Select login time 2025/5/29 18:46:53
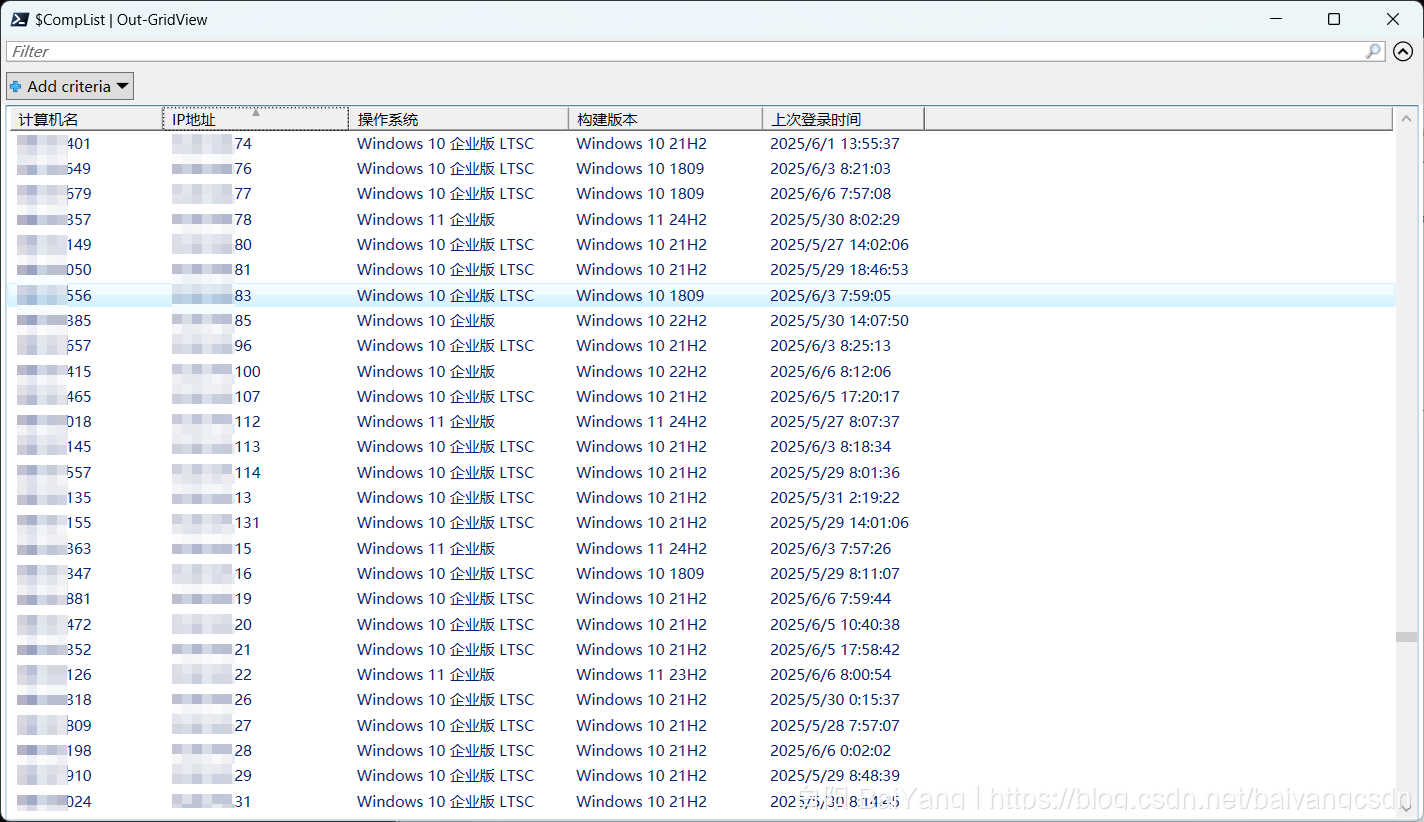 pos(839,269)
